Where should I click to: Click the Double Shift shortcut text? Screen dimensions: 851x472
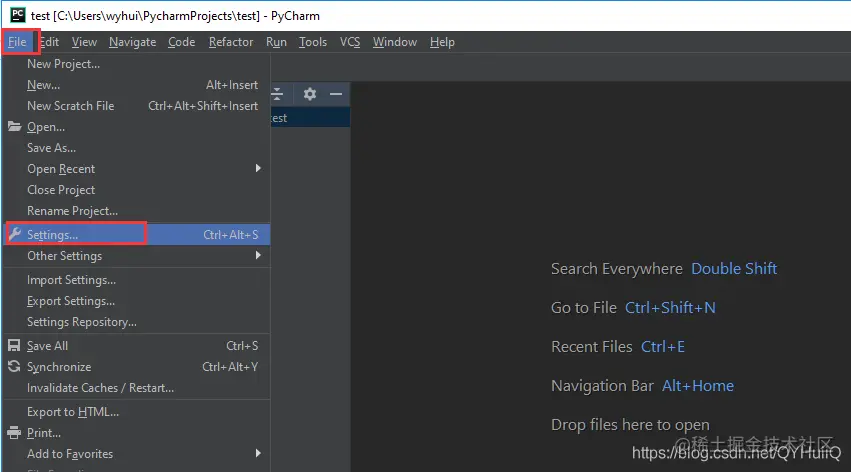pos(734,269)
